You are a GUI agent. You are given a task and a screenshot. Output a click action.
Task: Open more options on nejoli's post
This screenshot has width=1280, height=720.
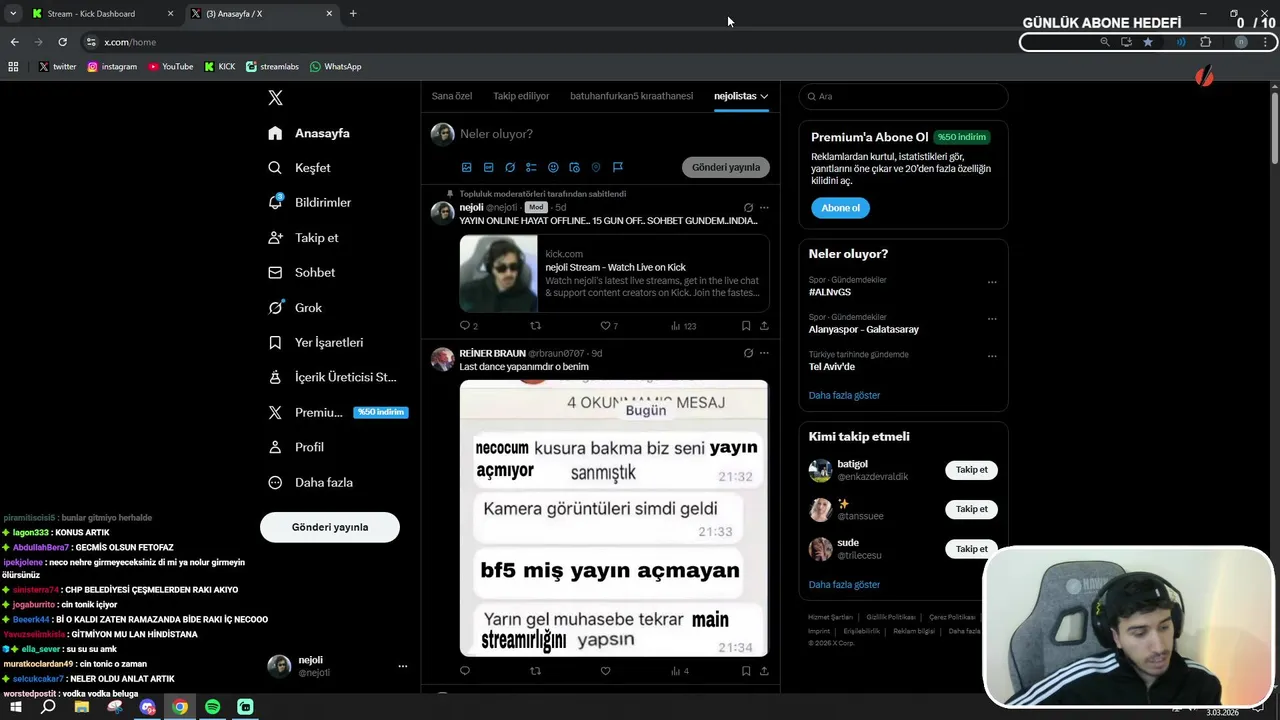pyautogui.click(x=764, y=208)
